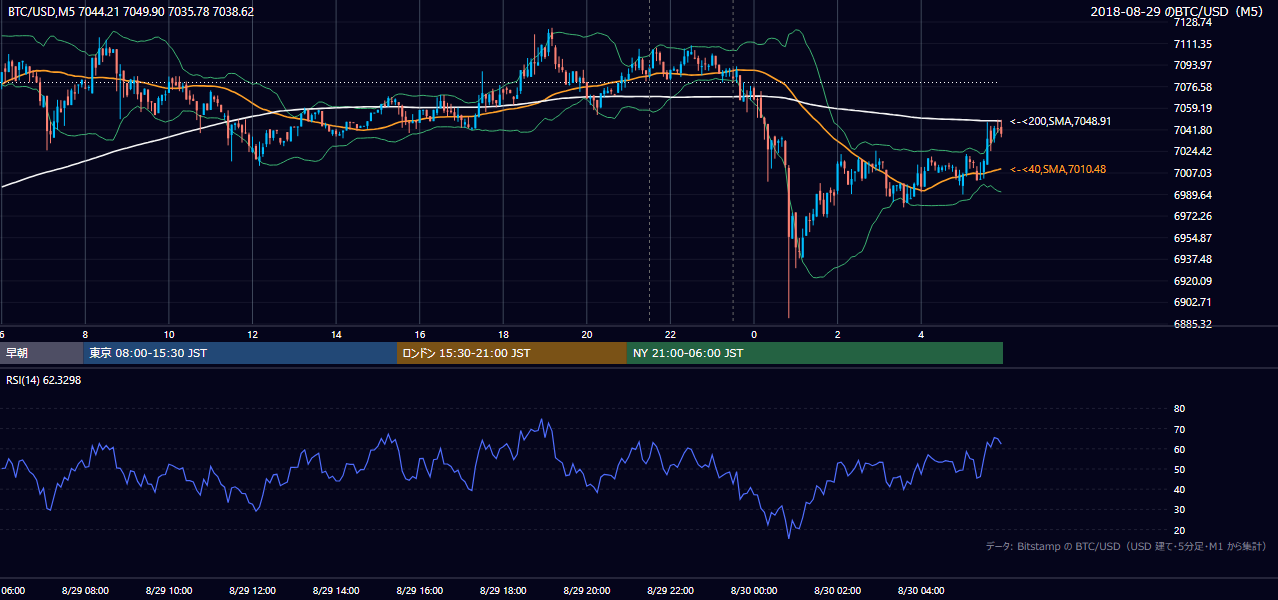Click RSI axis level 60
This screenshot has height=600, width=1278.
pyautogui.click(x=1179, y=449)
